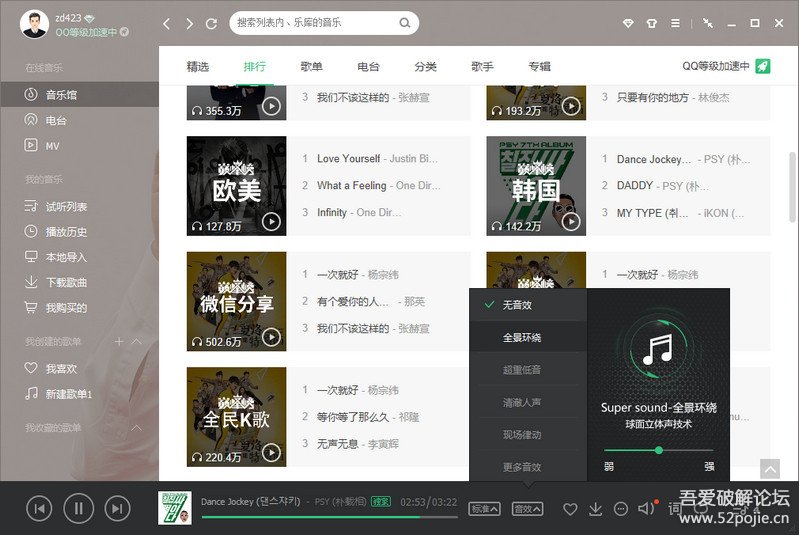This screenshot has height=535, width=799.
Task: Play the 微信分享 chart with its play button
Action: [271, 337]
